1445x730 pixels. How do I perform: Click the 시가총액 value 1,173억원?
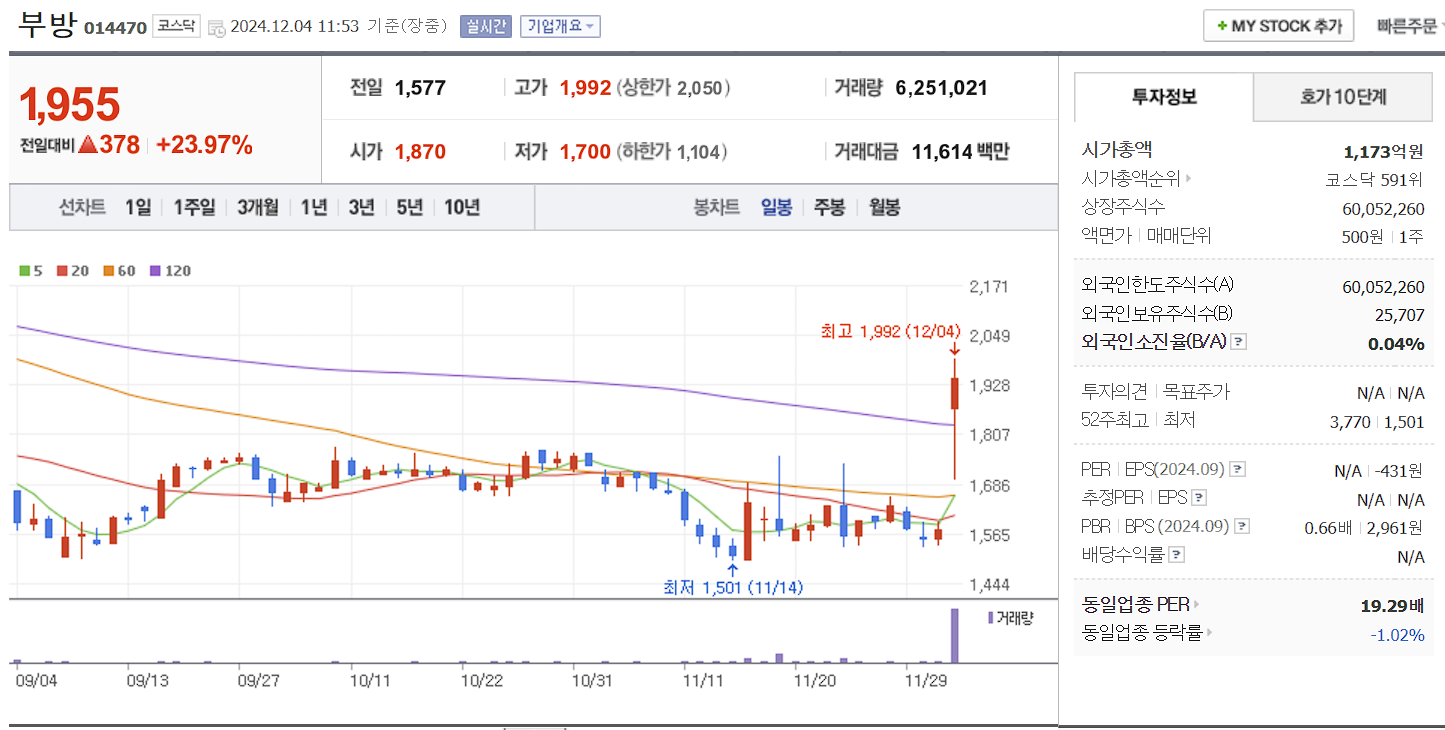(x=1384, y=152)
